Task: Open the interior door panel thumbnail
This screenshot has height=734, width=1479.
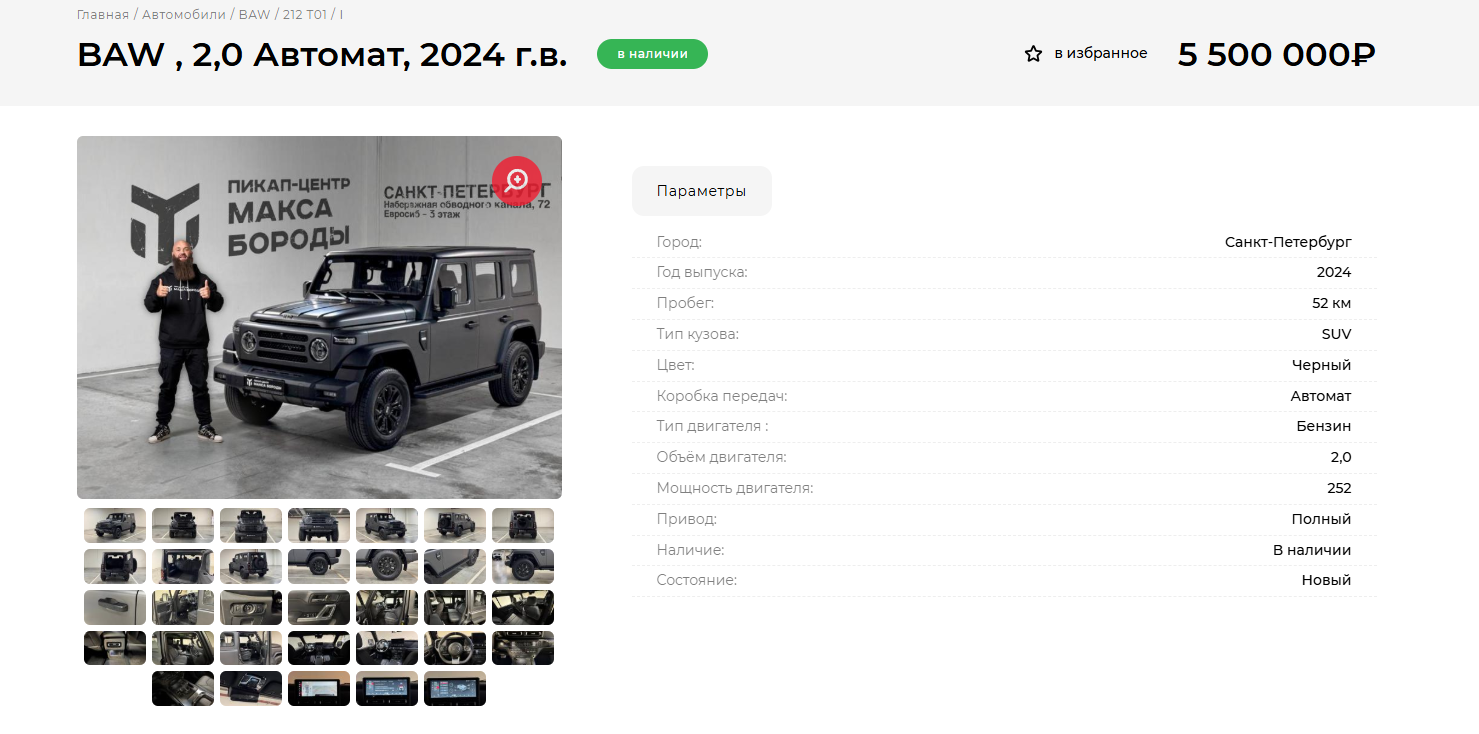Action: click(319, 607)
